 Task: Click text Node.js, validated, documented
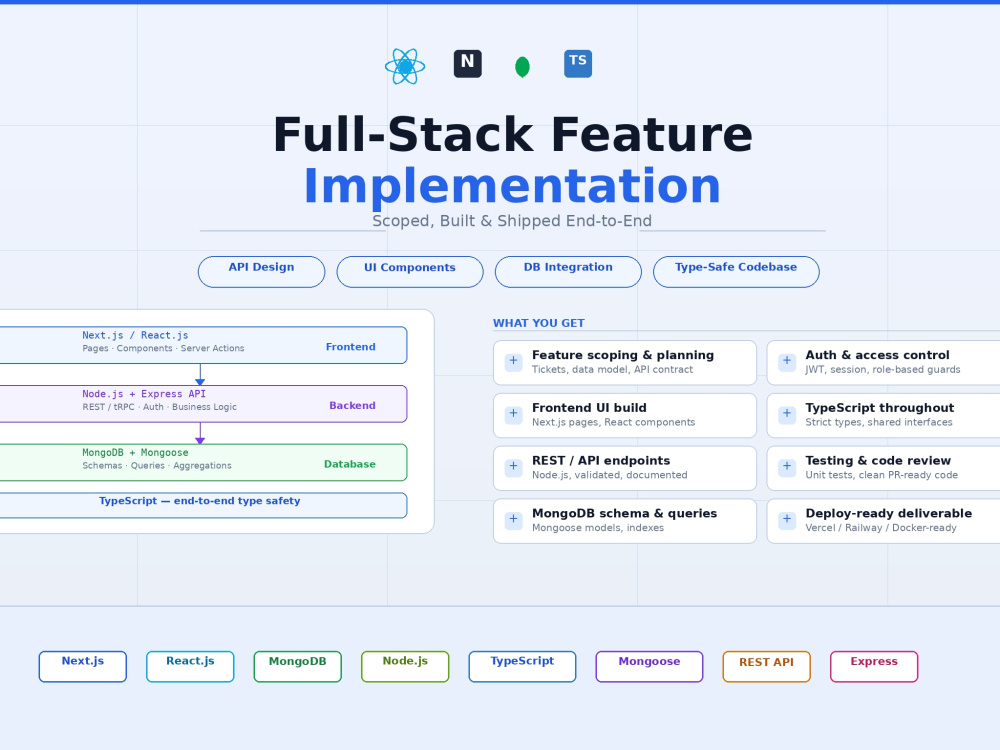610,475
